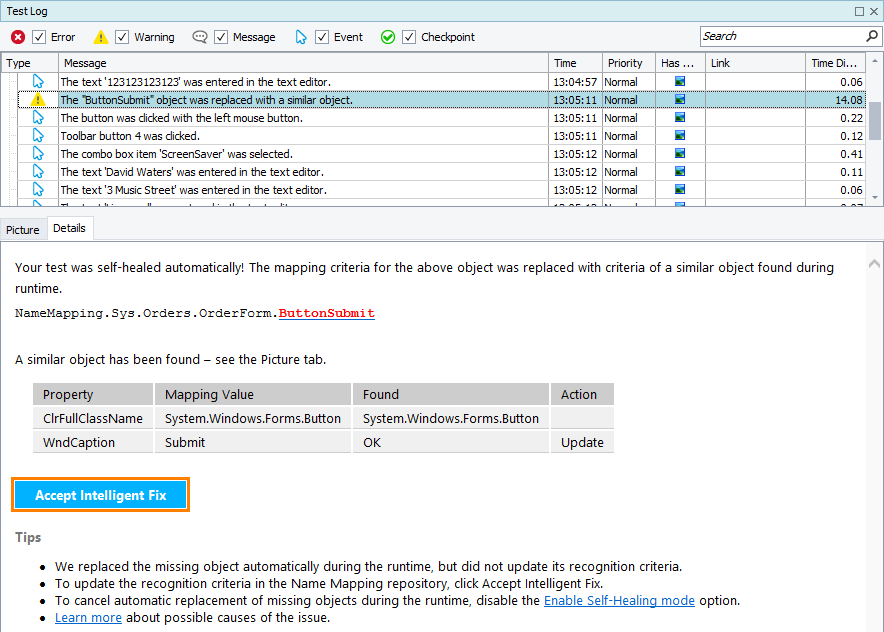The width and height of the screenshot is (884, 632).
Task: Disable the Event checkbox
Action: [x=322, y=36]
